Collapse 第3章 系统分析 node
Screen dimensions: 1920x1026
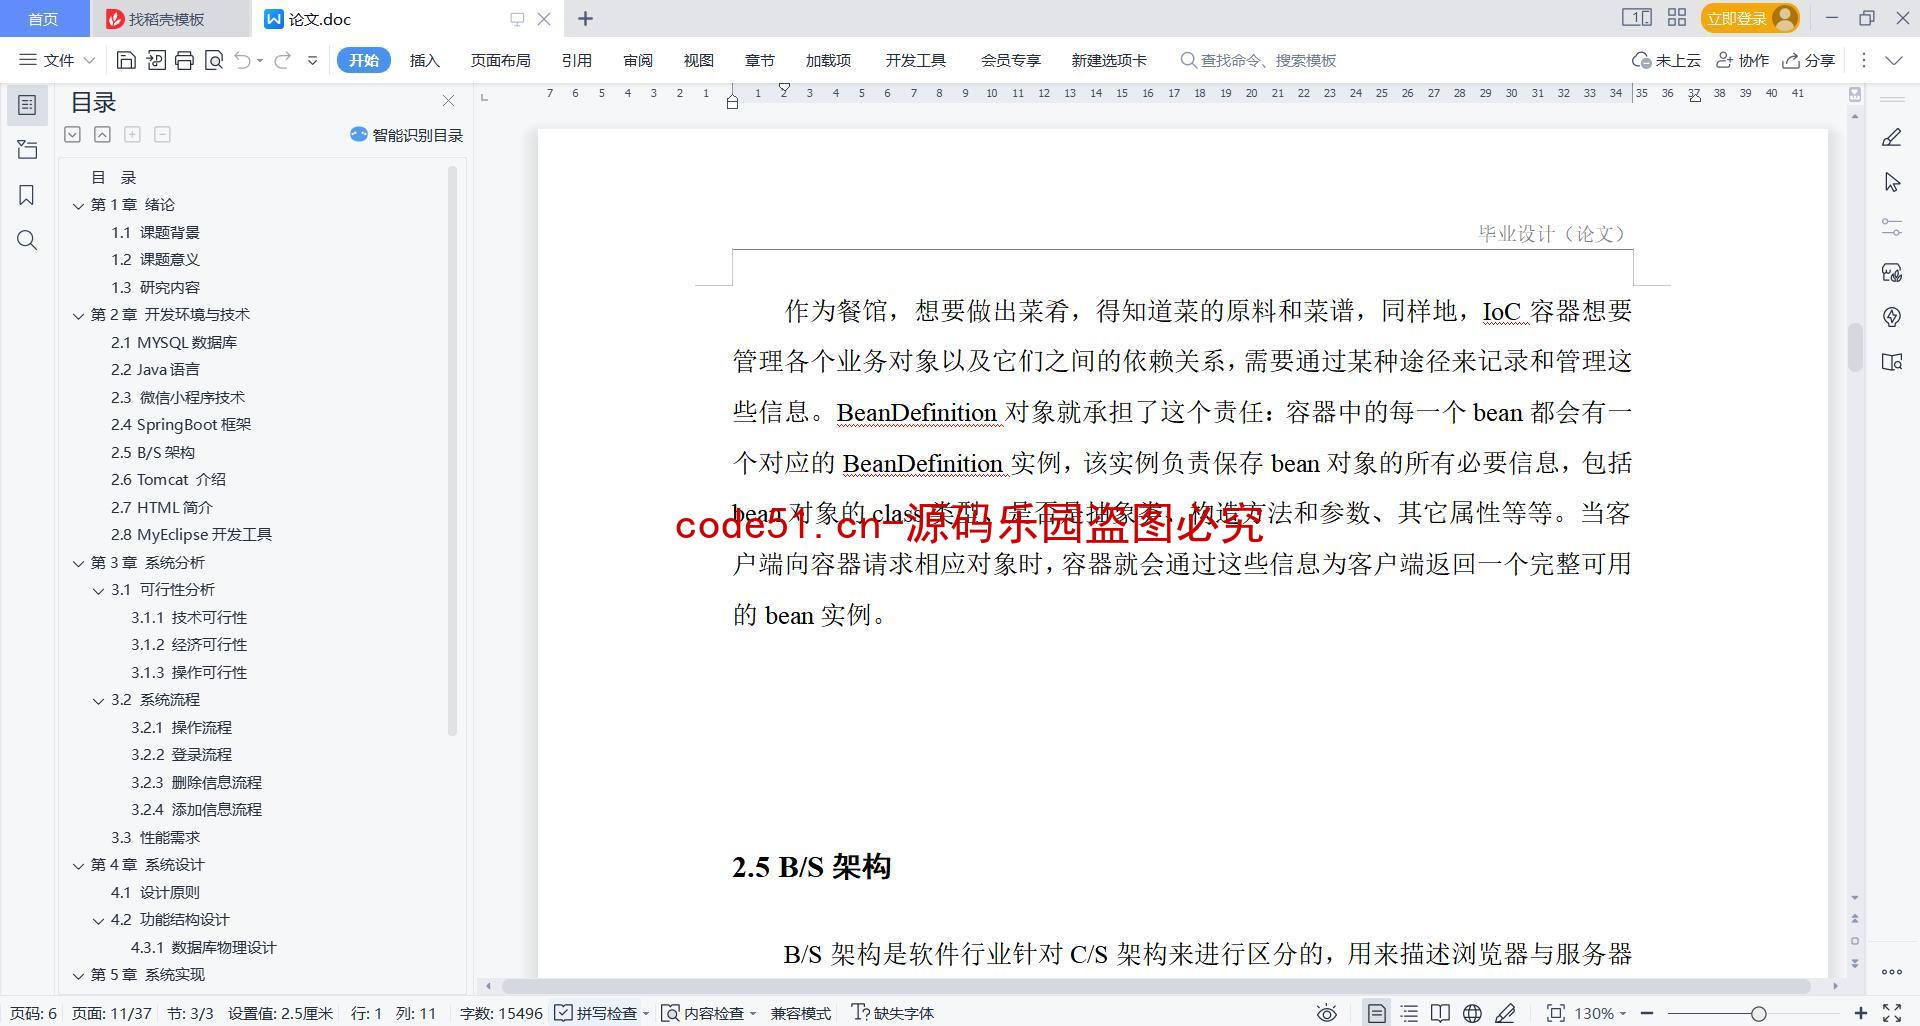pyautogui.click(x=78, y=563)
